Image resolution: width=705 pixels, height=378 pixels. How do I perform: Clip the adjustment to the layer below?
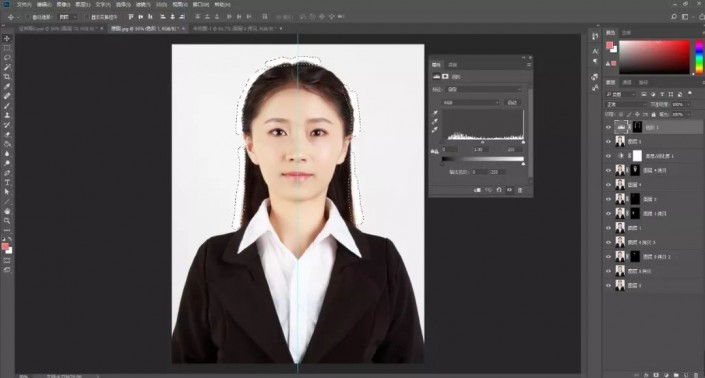click(x=477, y=190)
